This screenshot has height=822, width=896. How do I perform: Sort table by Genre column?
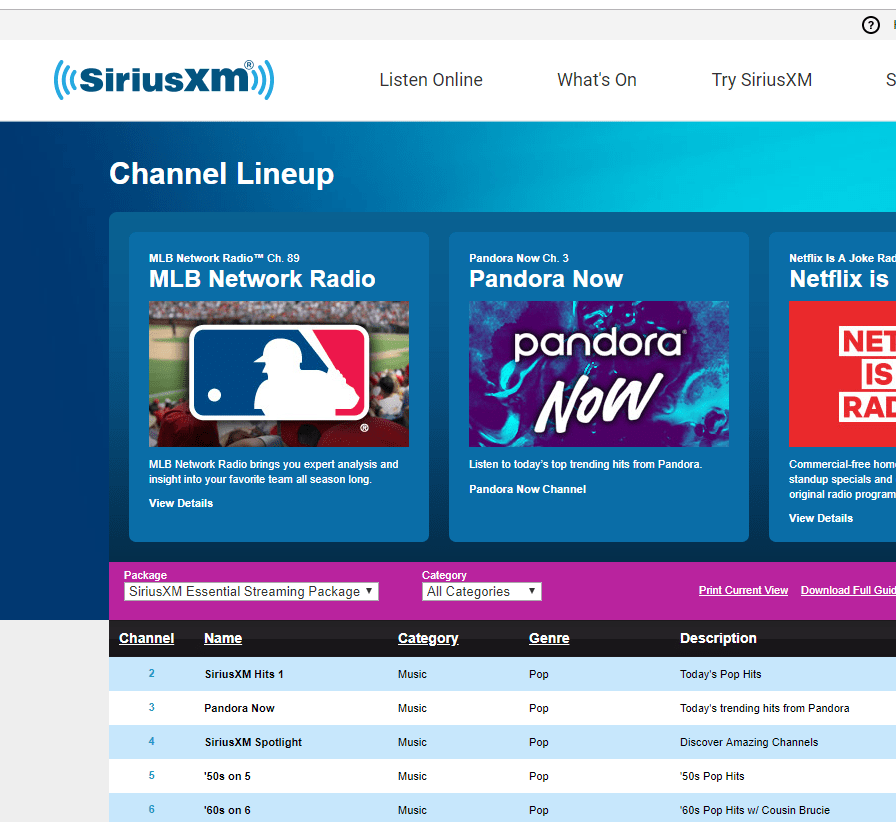click(x=549, y=638)
